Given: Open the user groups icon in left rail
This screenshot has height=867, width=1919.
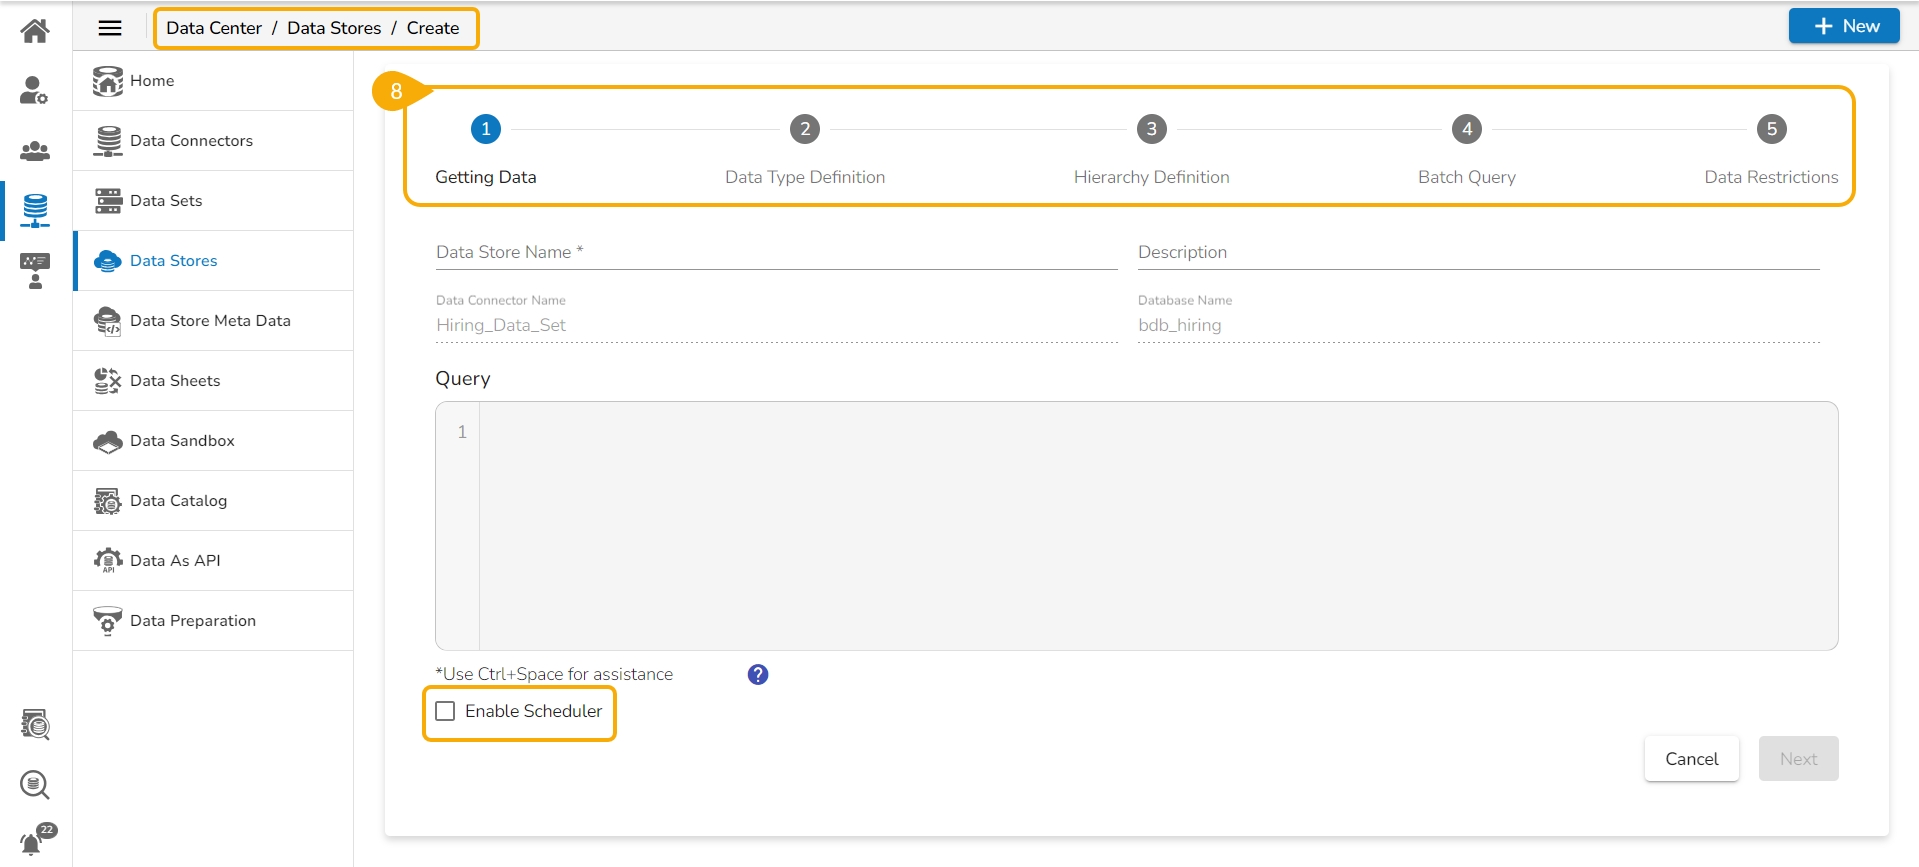Looking at the screenshot, I should point(35,151).
